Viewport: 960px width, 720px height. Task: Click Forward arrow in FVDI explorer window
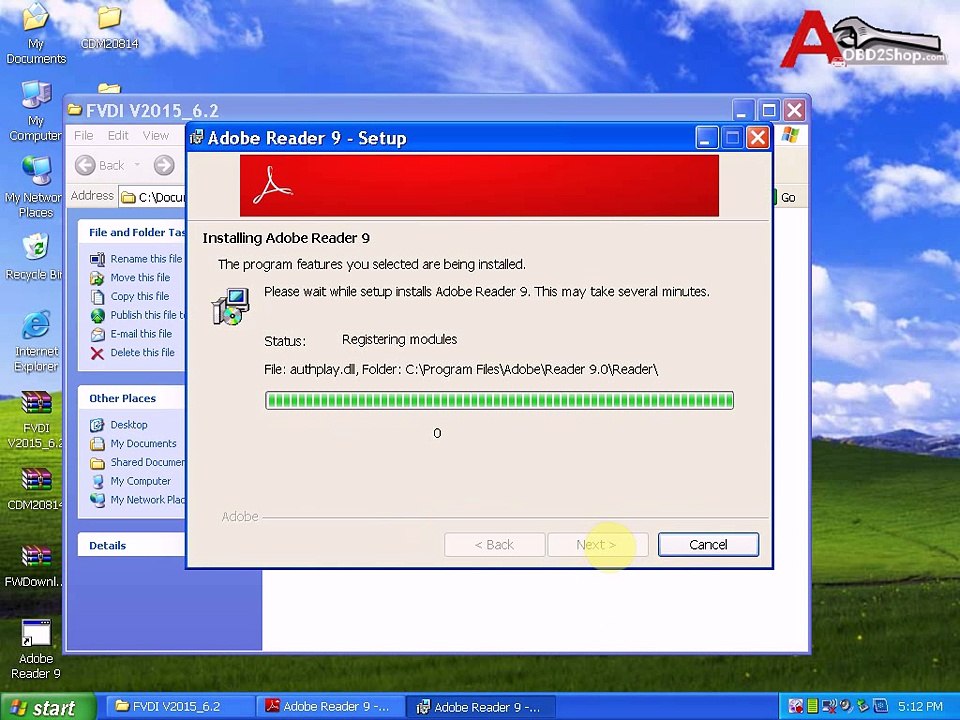tap(163, 165)
